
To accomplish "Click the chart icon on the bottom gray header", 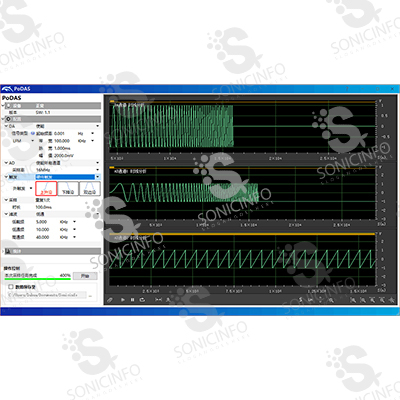I will point(9,251).
